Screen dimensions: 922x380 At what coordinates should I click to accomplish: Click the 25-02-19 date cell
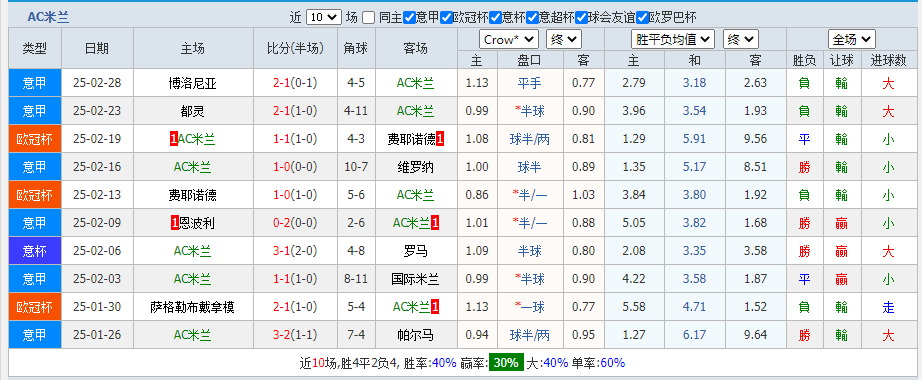(97, 139)
